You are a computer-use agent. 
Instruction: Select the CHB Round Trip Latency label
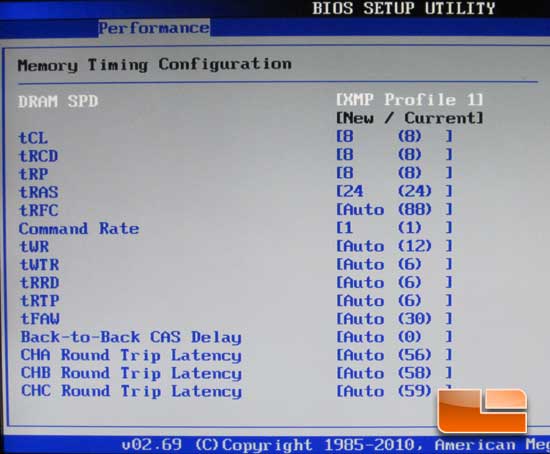pyautogui.click(x=132, y=373)
